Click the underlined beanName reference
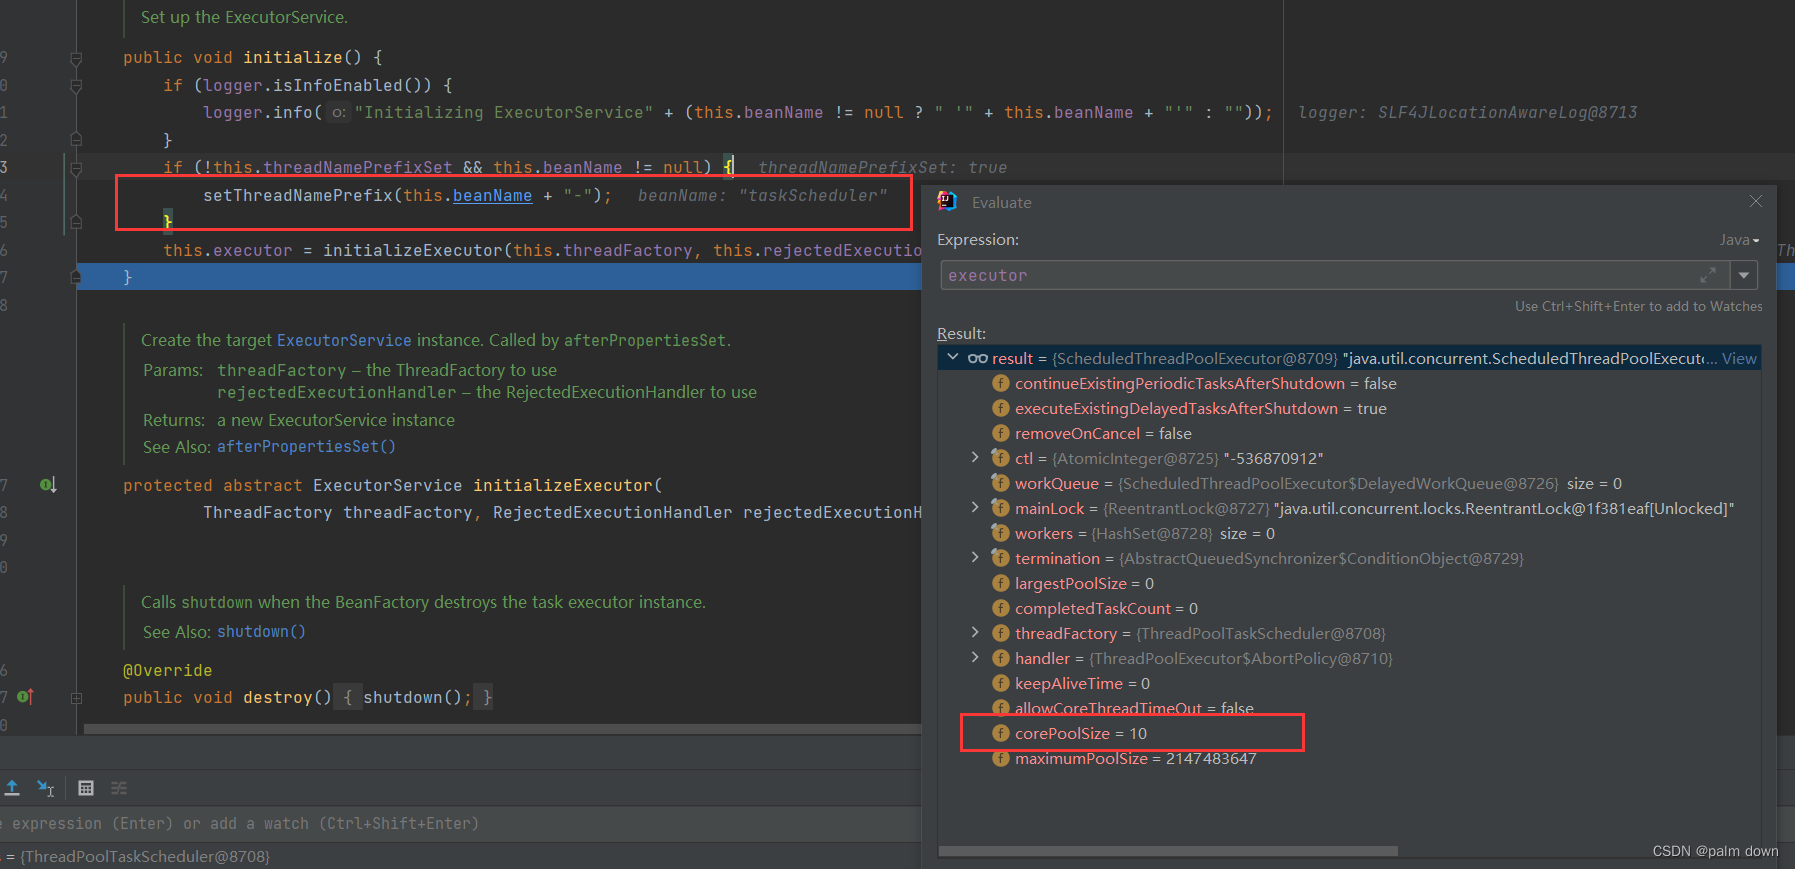The height and width of the screenshot is (869, 1795). pyautogui.click(x=492, y=195)
